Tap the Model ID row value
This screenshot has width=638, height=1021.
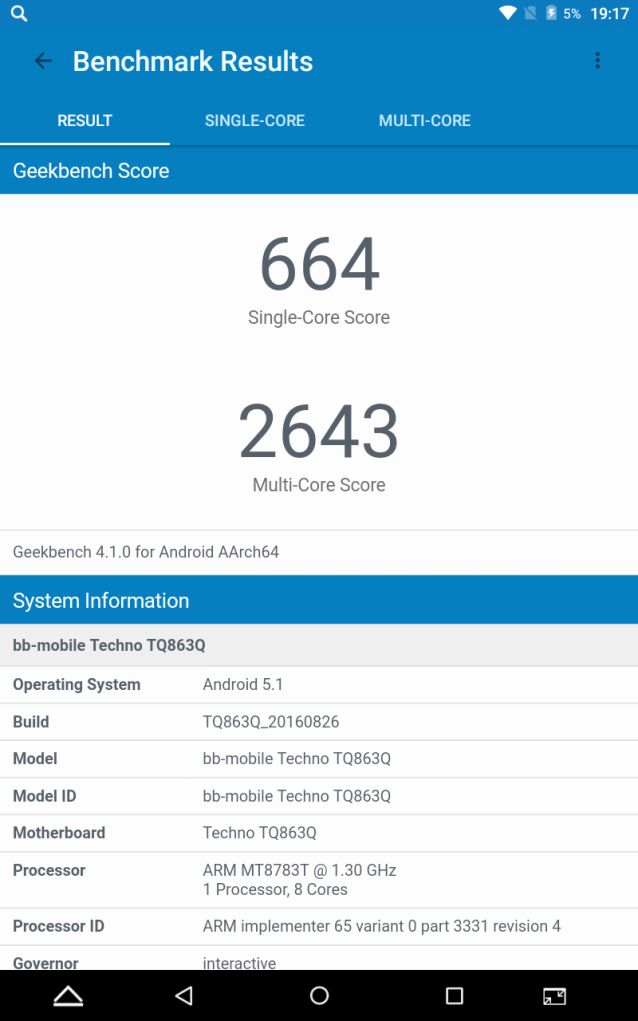coord(297,796)
